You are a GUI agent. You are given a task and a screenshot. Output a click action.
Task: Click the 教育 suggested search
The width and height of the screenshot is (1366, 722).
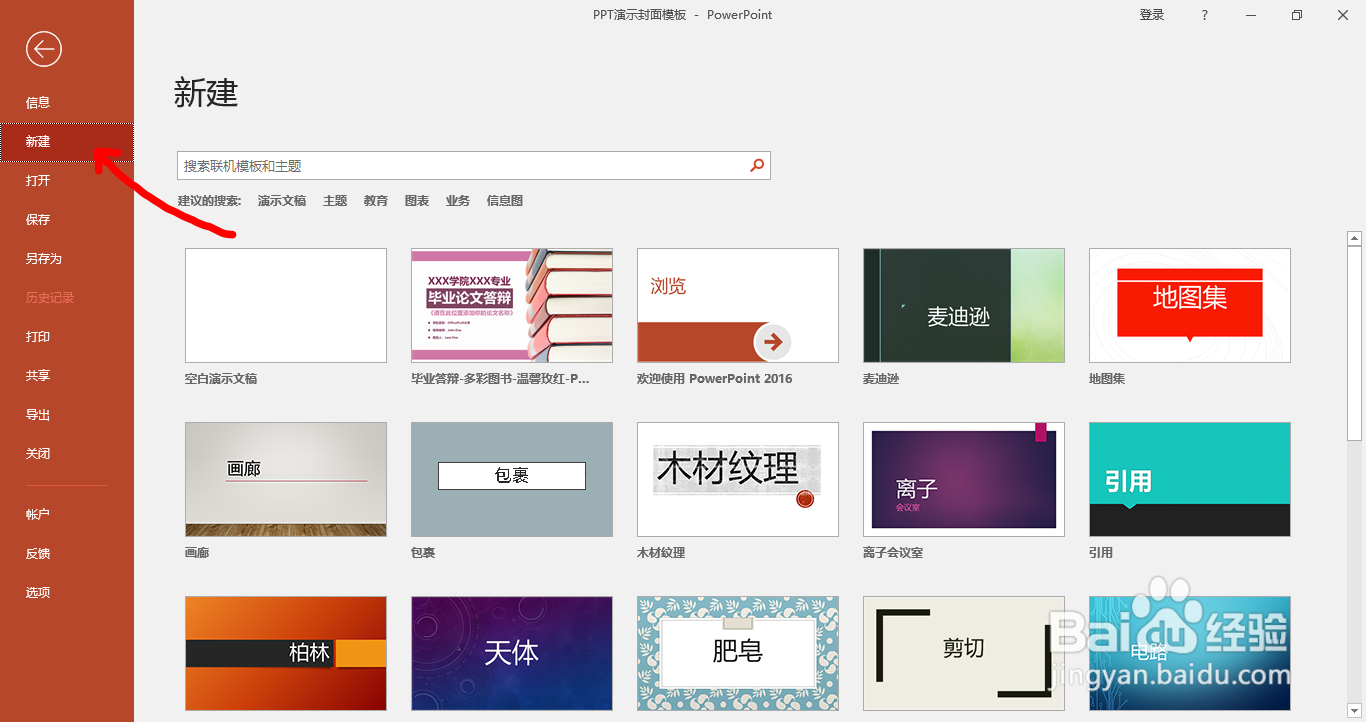click(376, 201)
